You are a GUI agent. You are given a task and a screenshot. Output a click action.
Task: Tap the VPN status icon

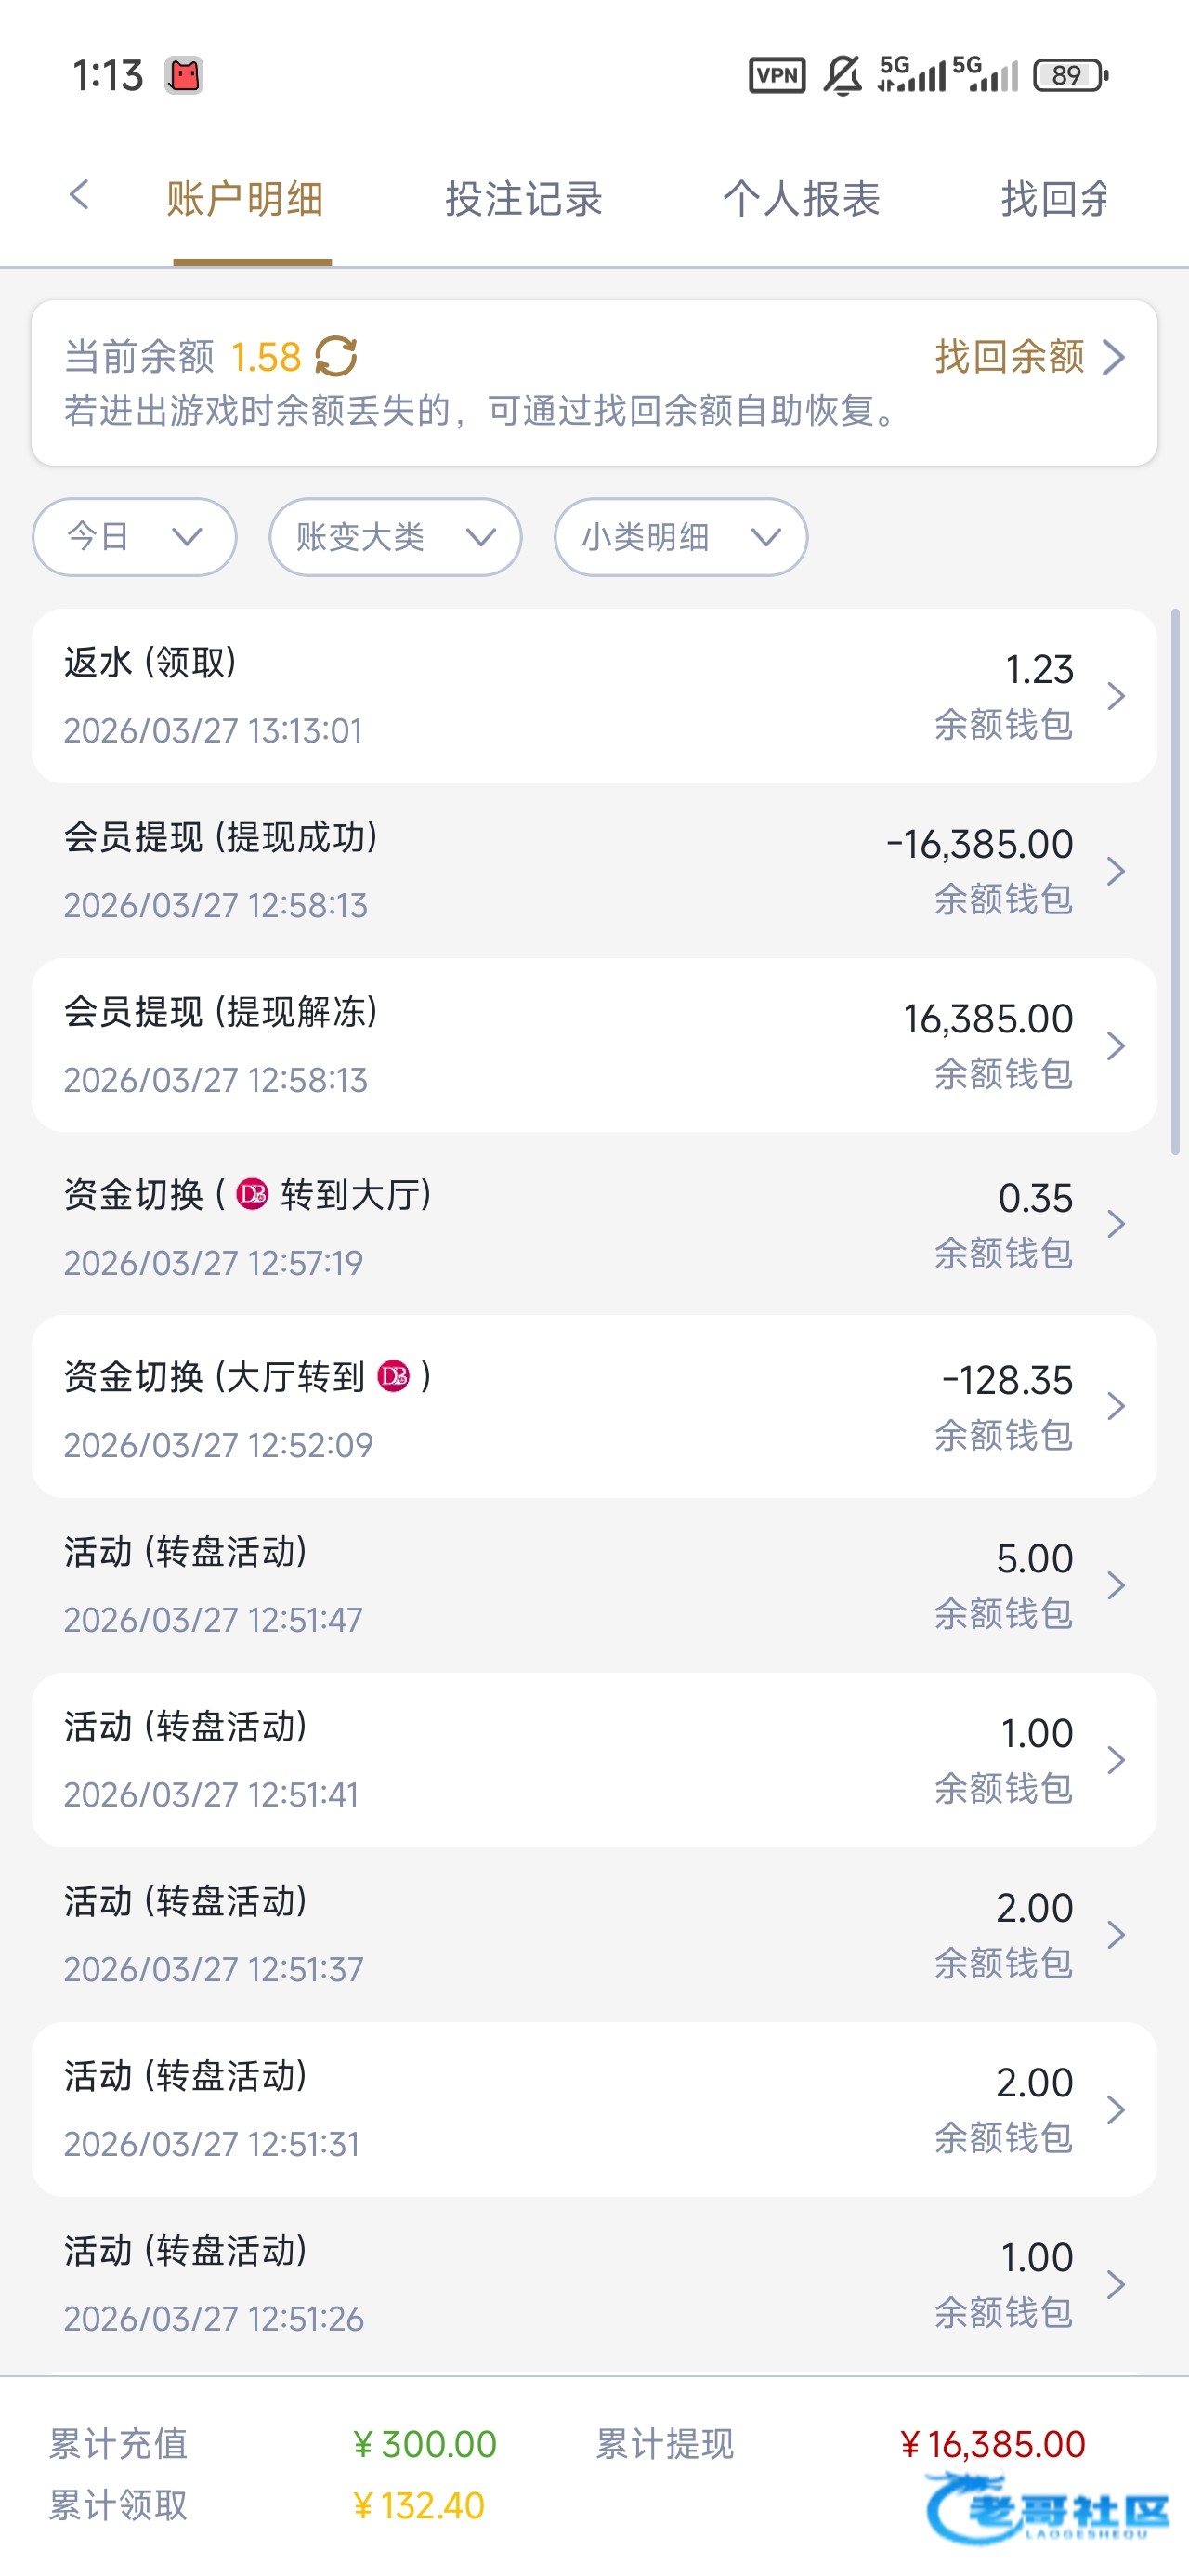777,75
